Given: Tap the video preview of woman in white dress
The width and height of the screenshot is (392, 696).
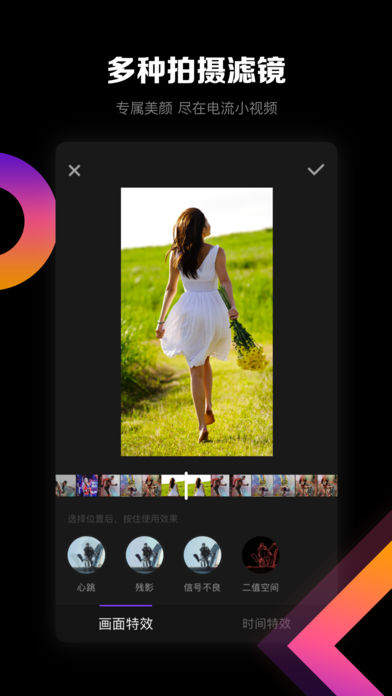Looking at the screenshot, I should (197, 321).
